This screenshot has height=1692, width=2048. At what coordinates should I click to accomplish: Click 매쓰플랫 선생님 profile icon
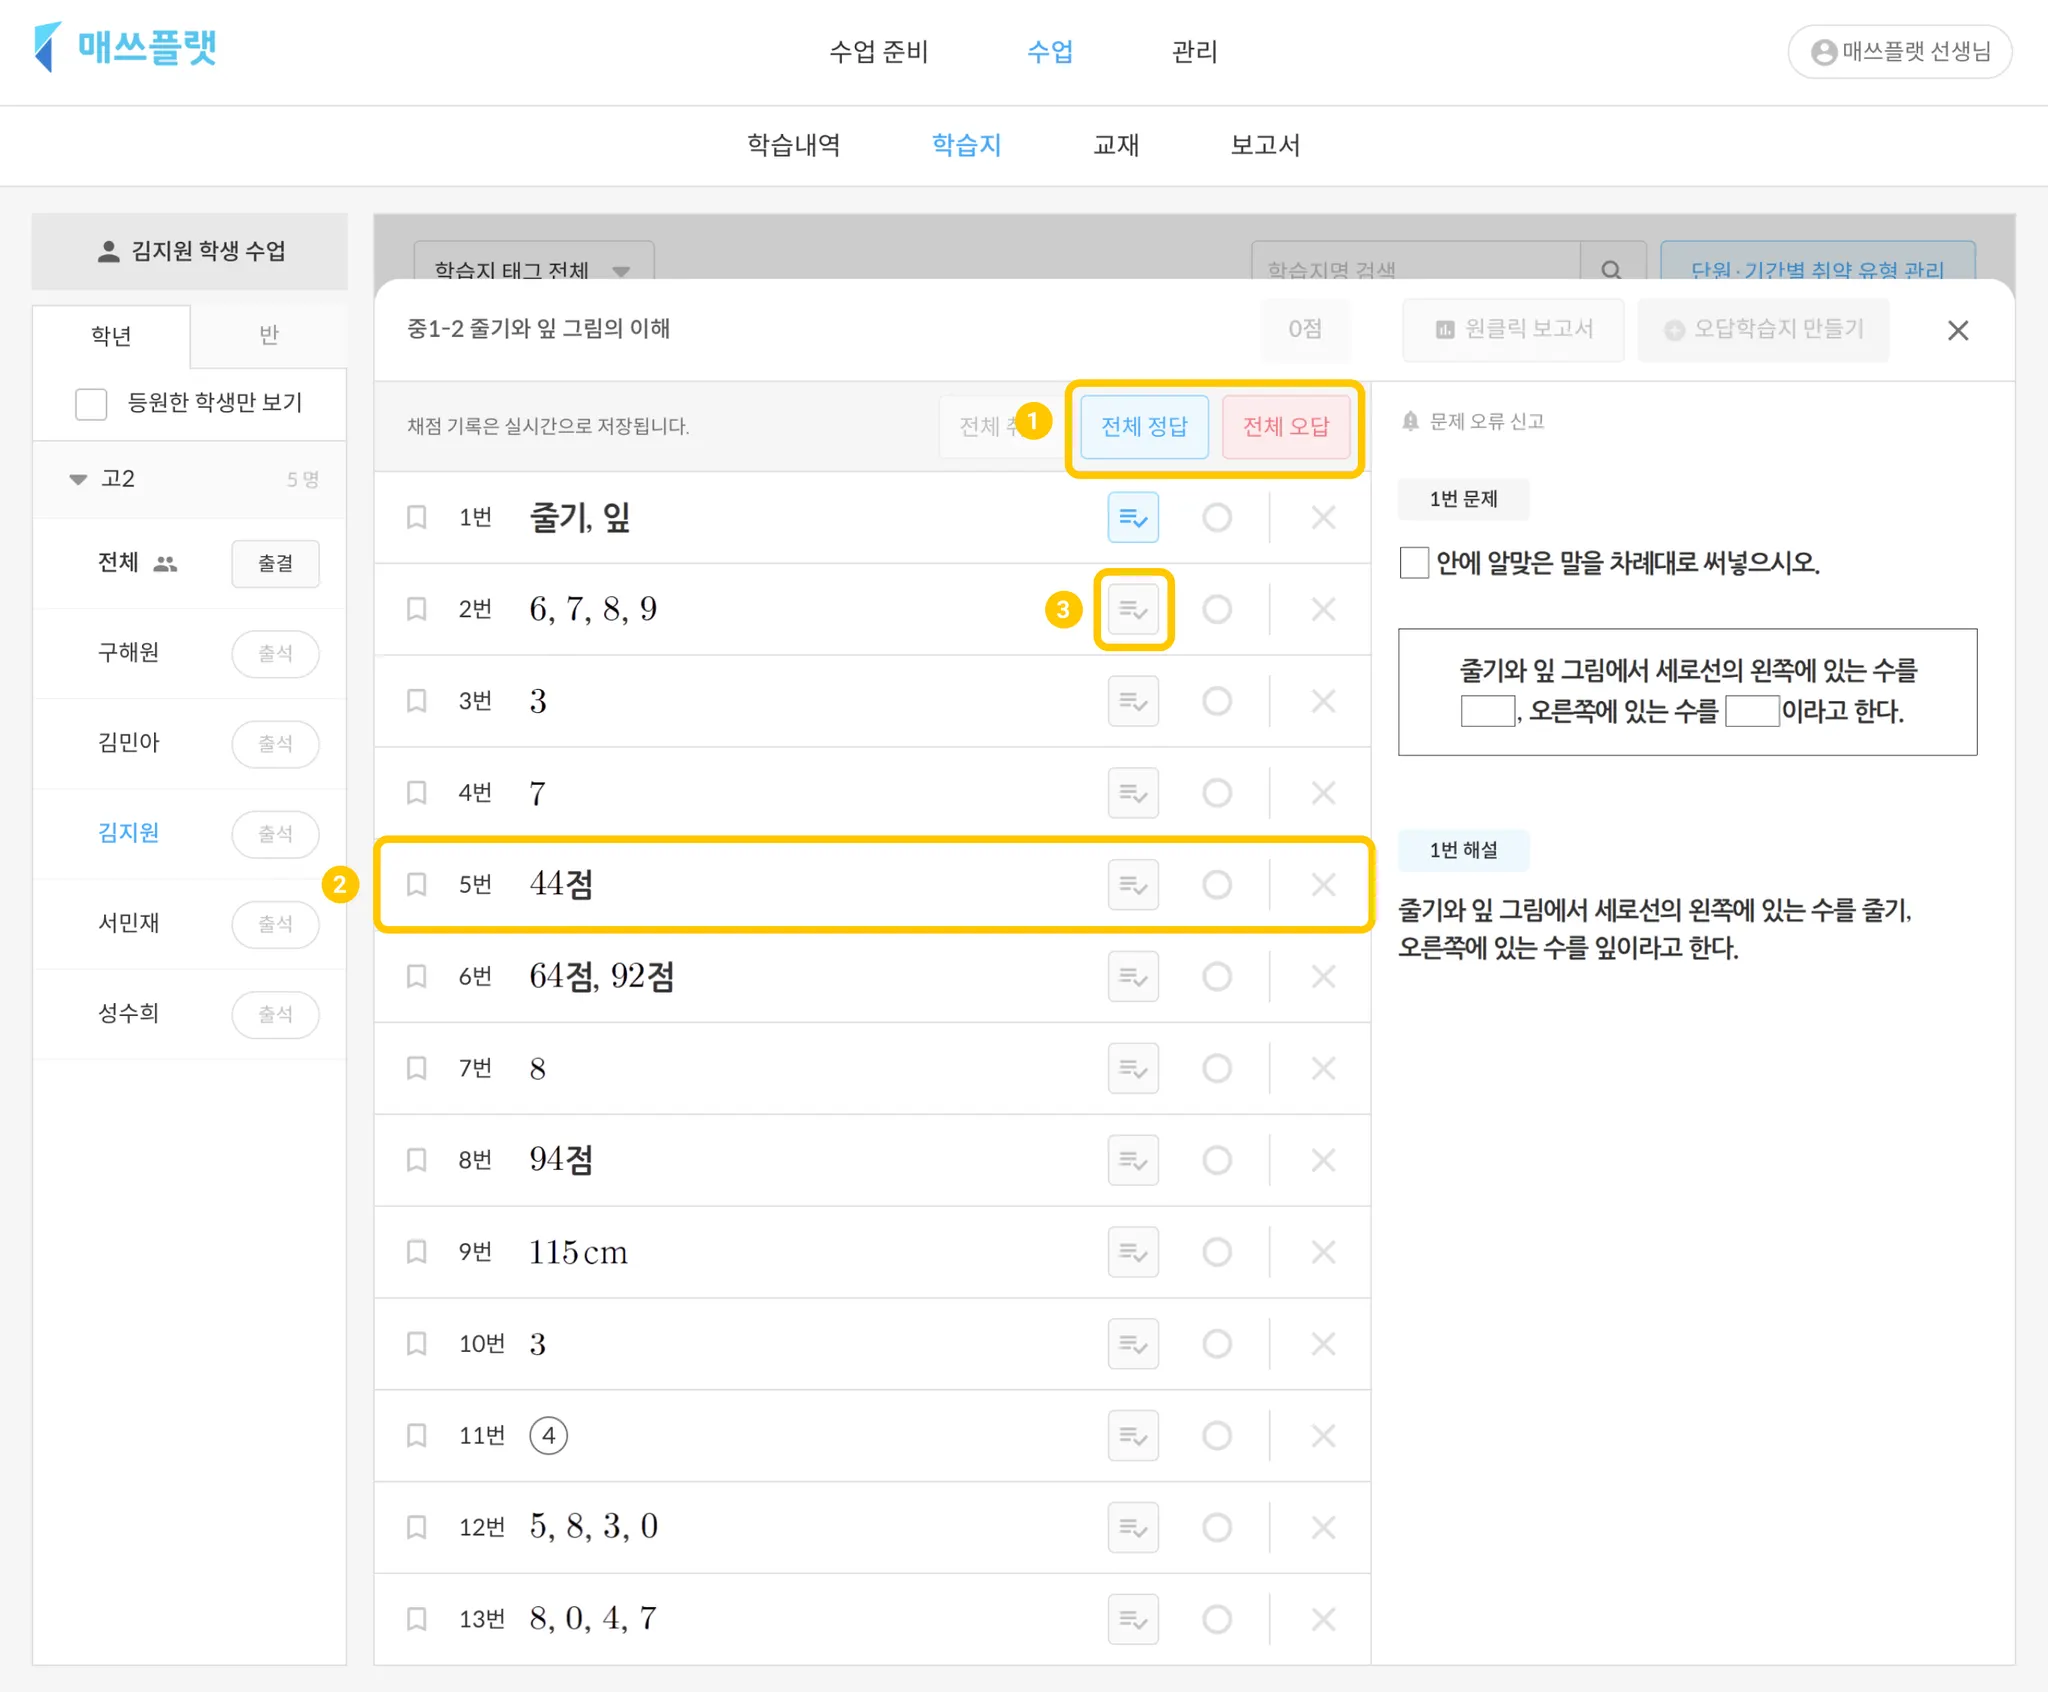coord(1824,52)
